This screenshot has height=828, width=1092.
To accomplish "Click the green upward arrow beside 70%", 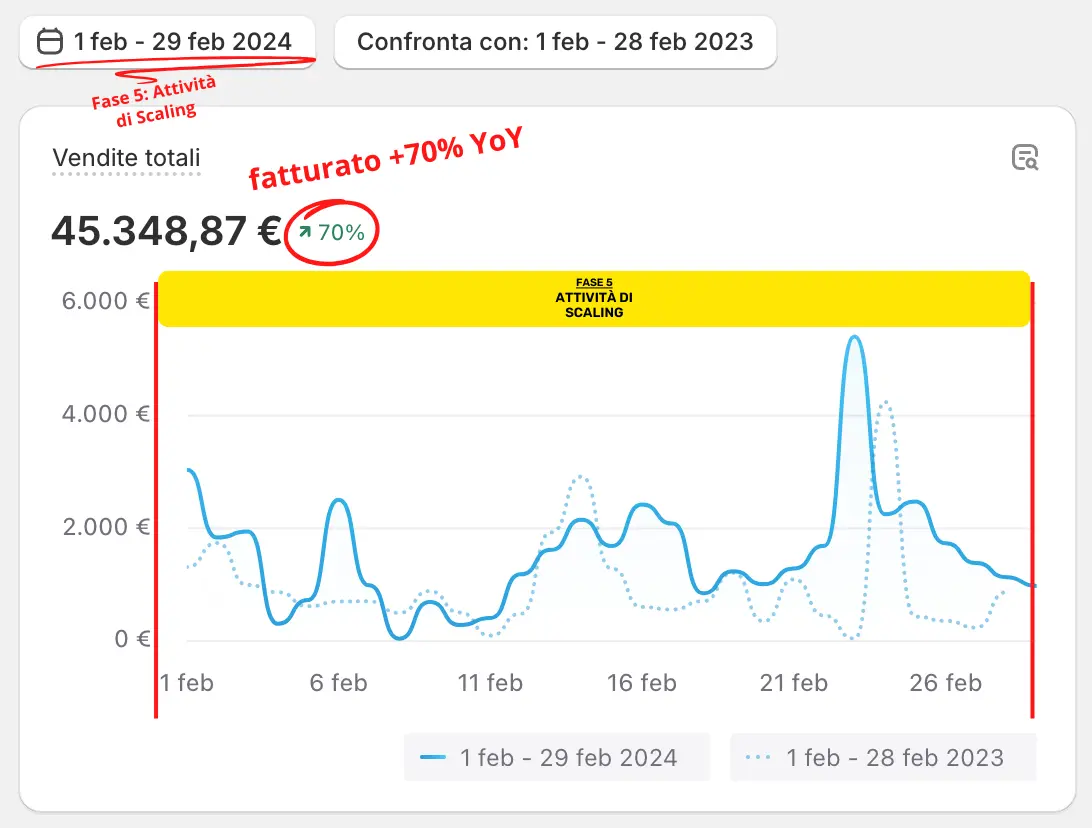I will click(303, 232).
